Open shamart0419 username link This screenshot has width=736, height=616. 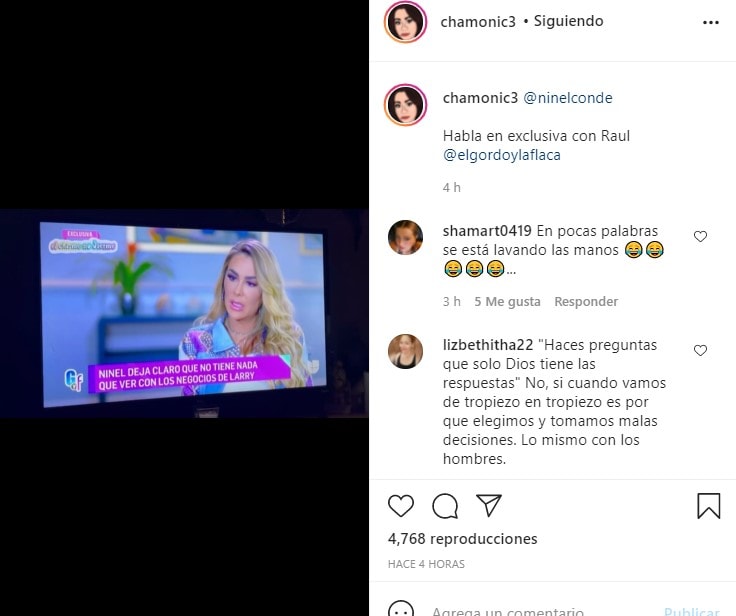[487, 231]
